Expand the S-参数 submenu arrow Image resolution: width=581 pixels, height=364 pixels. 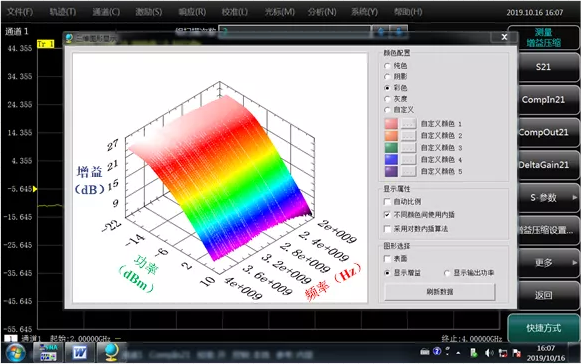coord(574,198)
